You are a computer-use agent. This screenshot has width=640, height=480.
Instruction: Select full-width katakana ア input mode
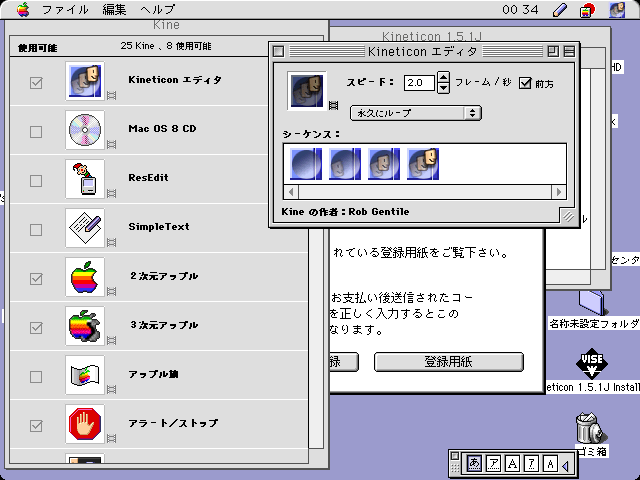pyautogui.click(x=493, y=463)
